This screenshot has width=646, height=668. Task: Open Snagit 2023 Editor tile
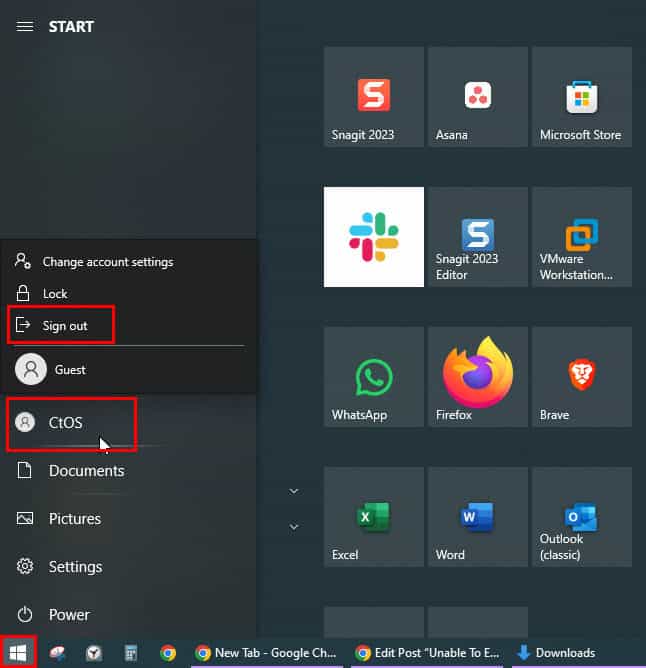pos(478,237)
